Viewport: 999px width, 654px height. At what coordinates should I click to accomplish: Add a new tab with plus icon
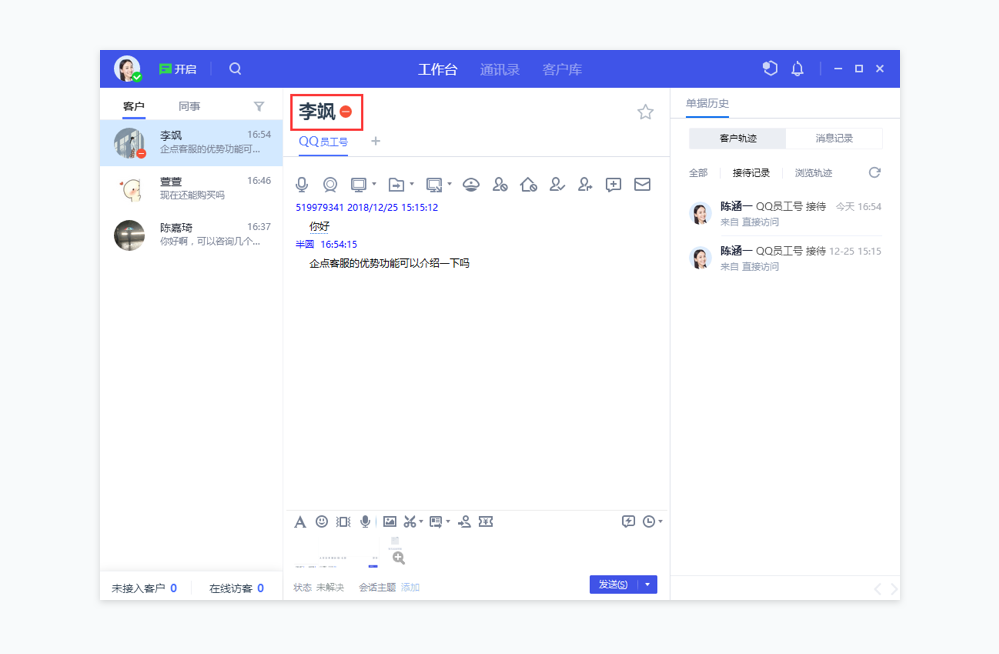click(x=375, y=141)
